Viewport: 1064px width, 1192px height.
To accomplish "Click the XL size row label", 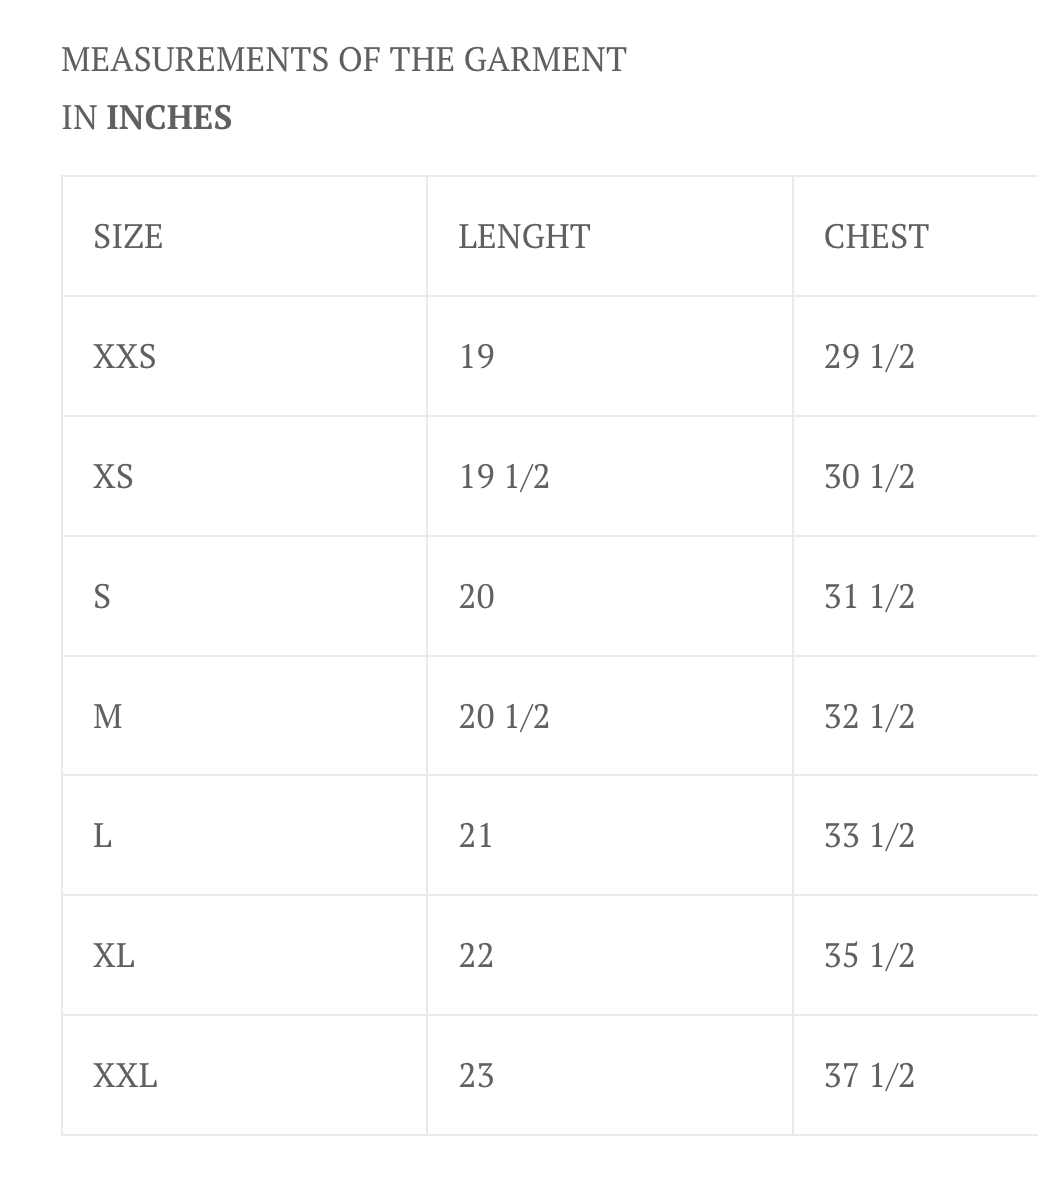I will point(114,957).
